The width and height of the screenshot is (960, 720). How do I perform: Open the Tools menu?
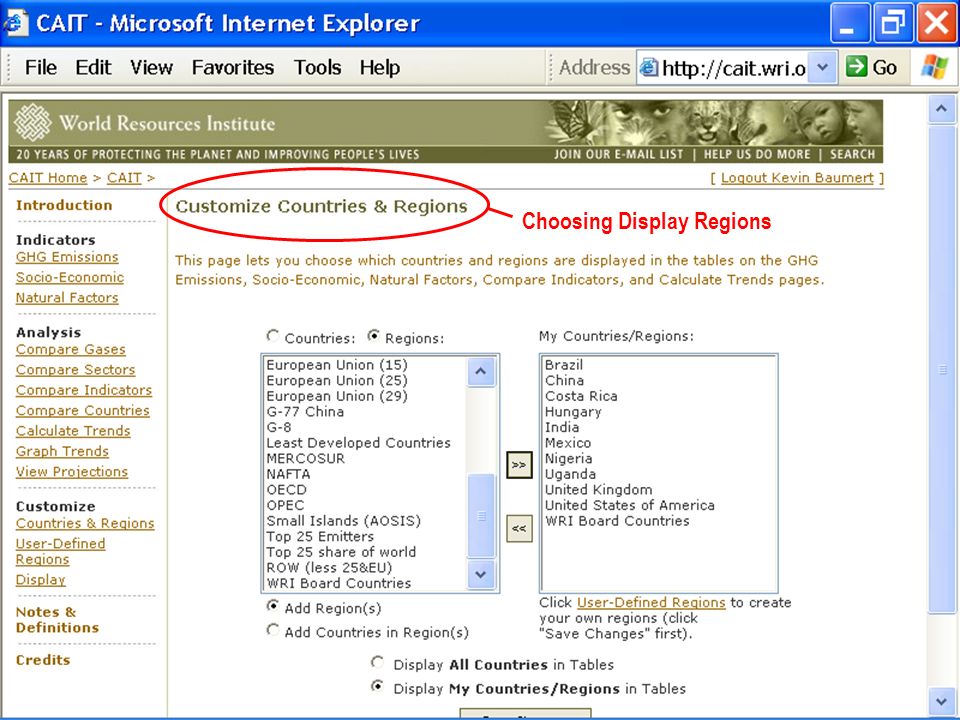[317, 67]
